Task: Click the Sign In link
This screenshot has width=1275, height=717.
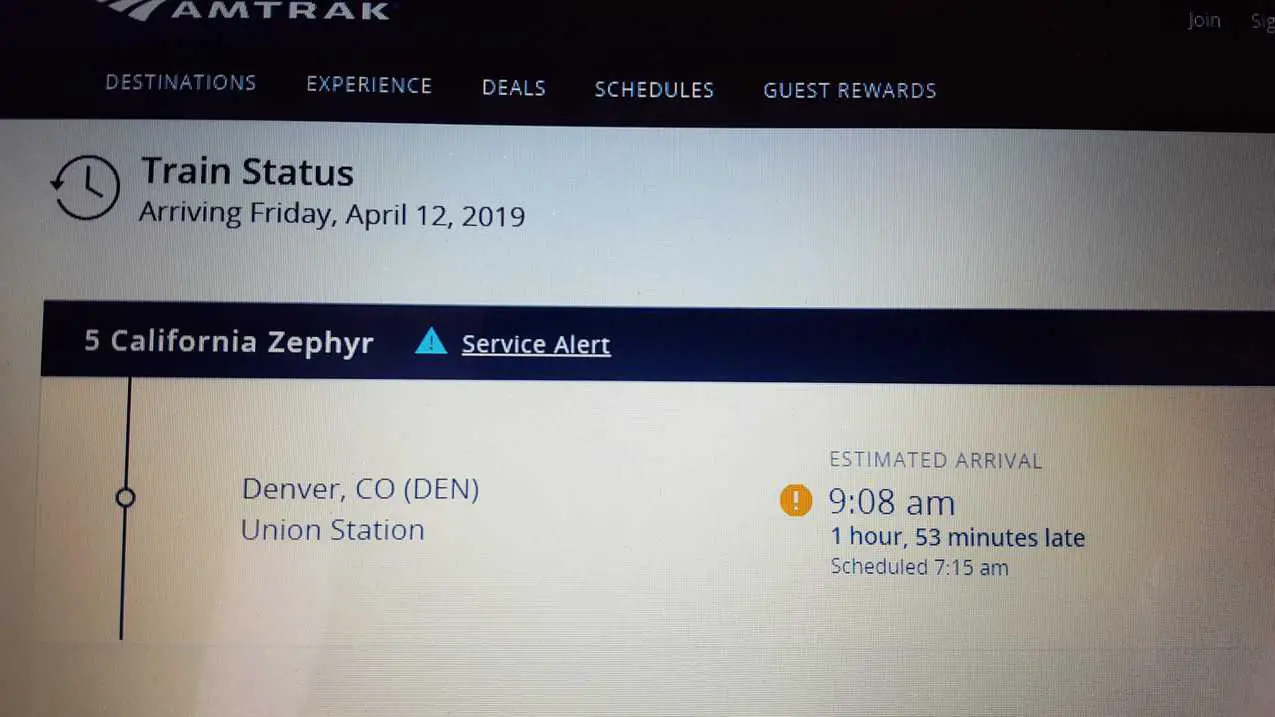Action: coord(1262,22)
